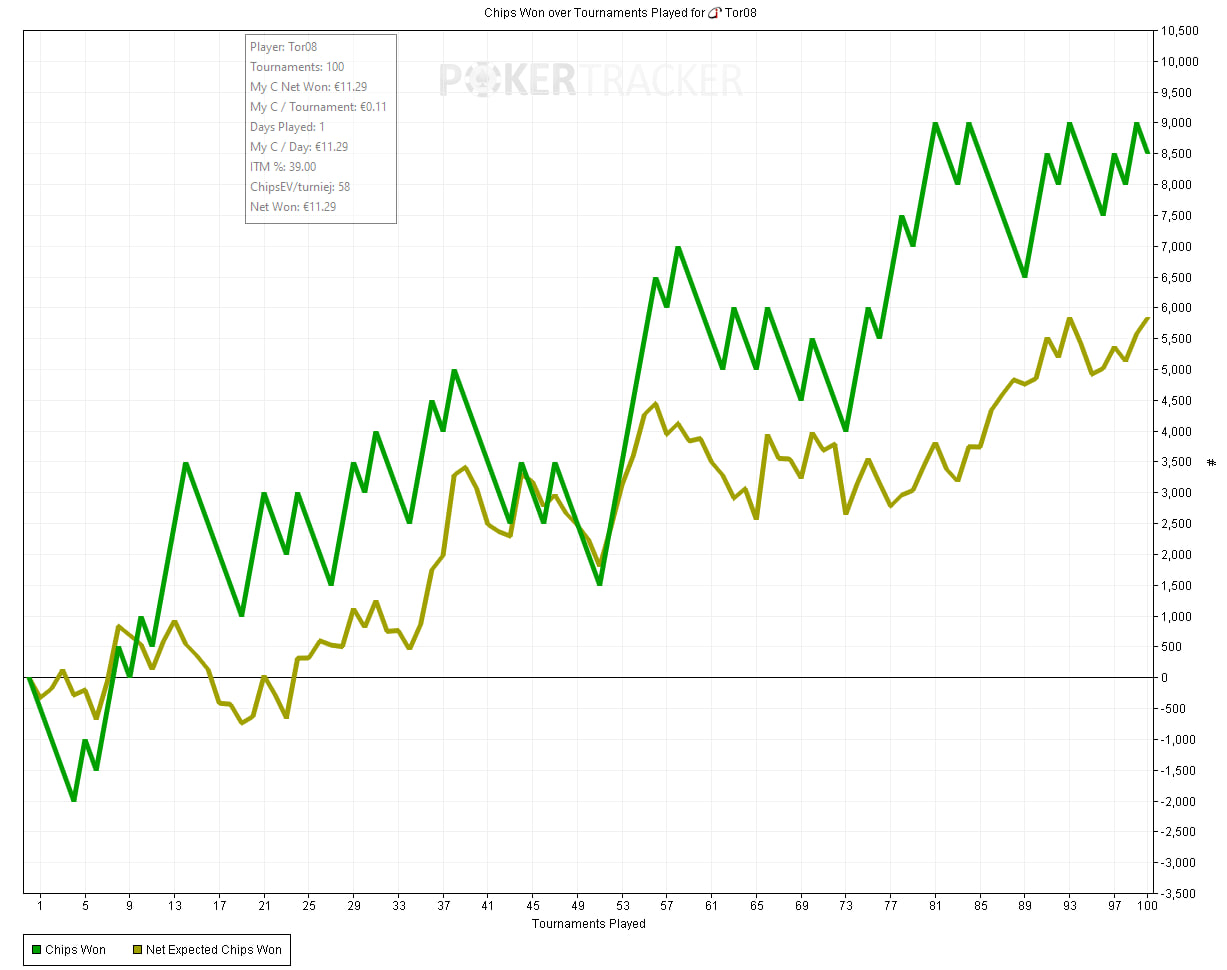Viewport: 1227px width, 970px height.
Task: Click the olive Net Expected Chips Won swatch
Action: (x=137, y=950)
